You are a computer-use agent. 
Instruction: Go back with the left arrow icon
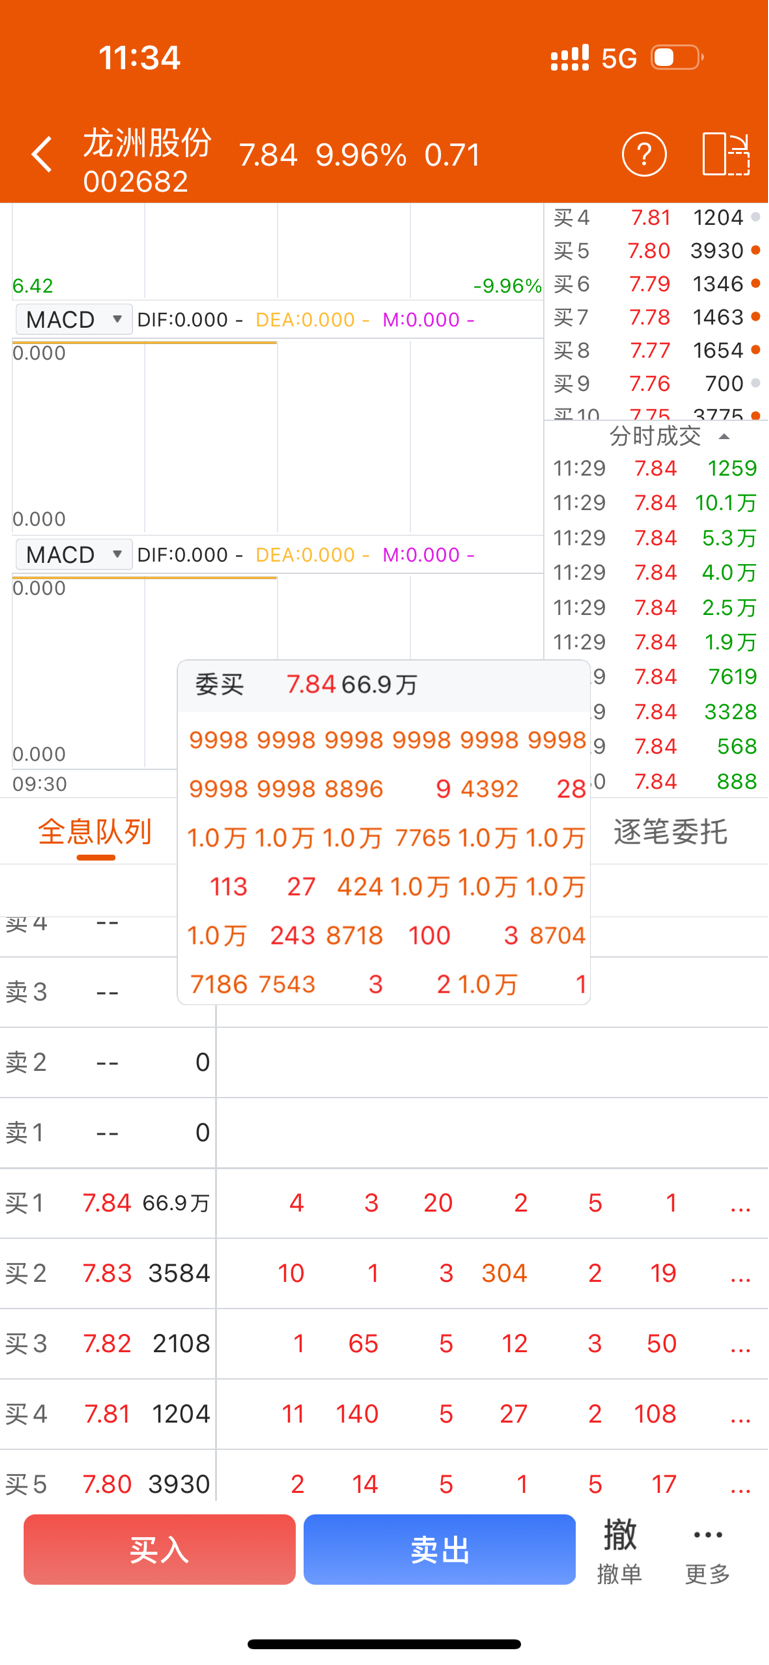(x=41, y=155)
